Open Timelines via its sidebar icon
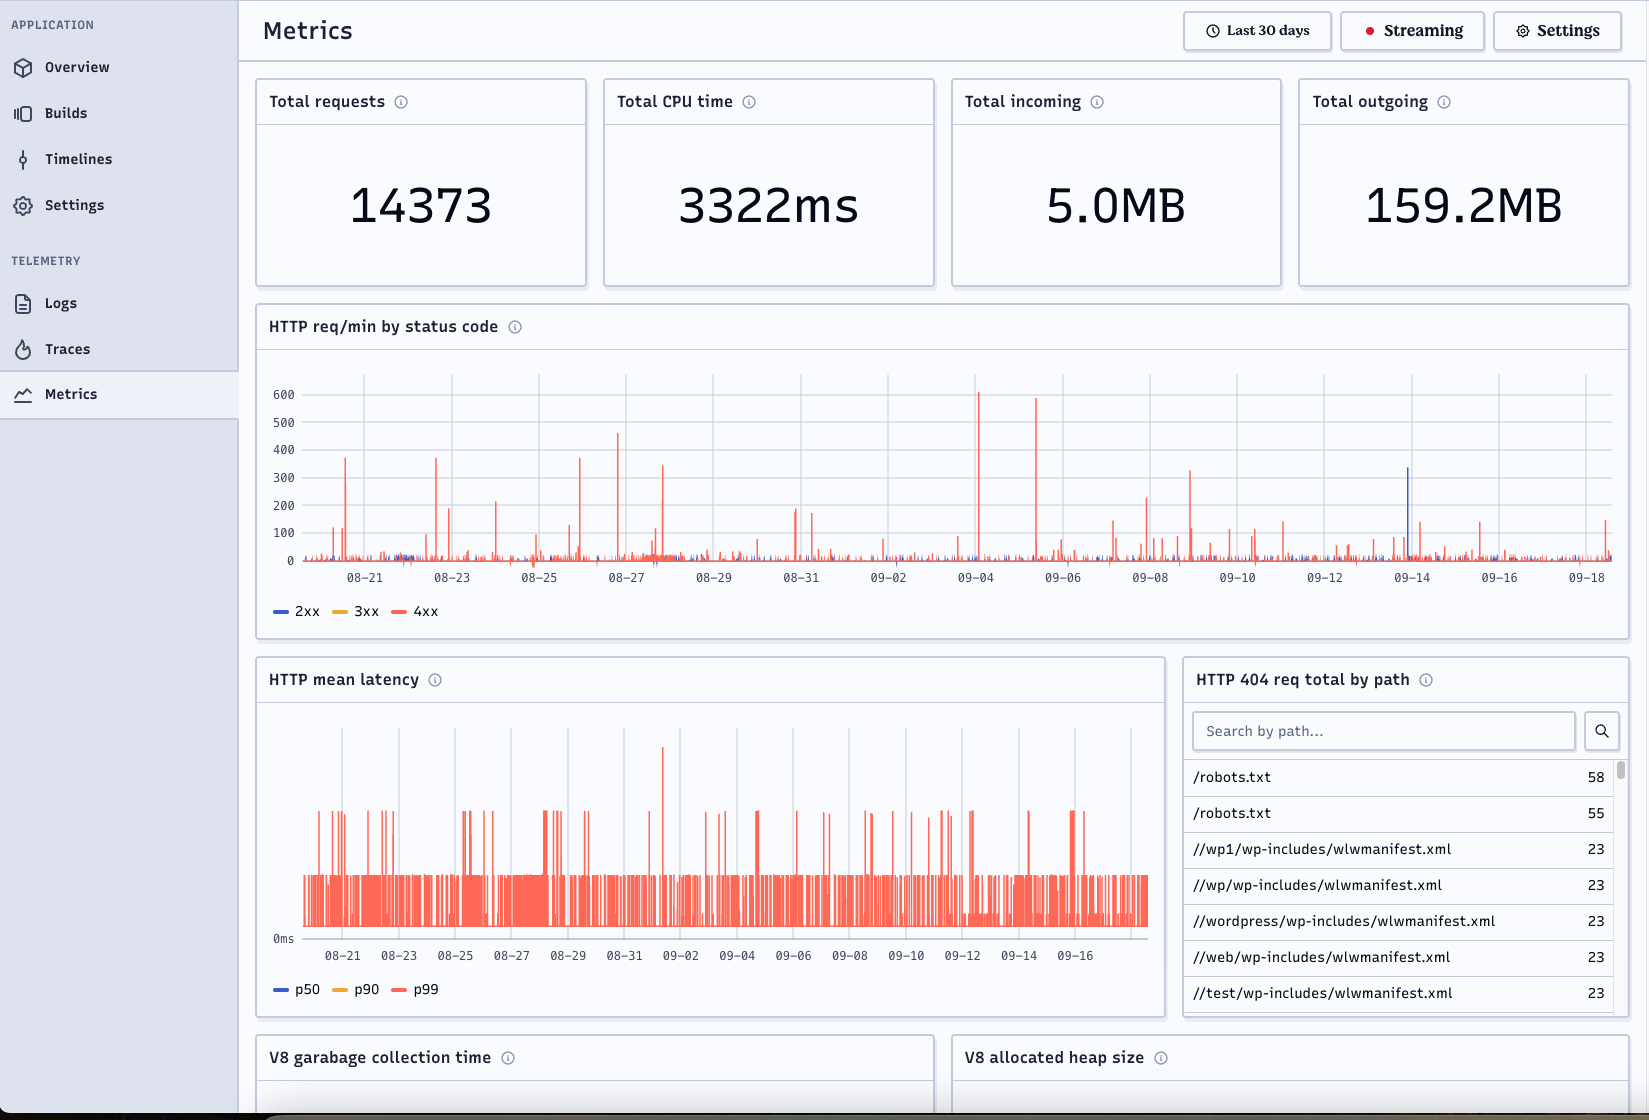Screen dimensions: 1649x1120 [23, 159]
